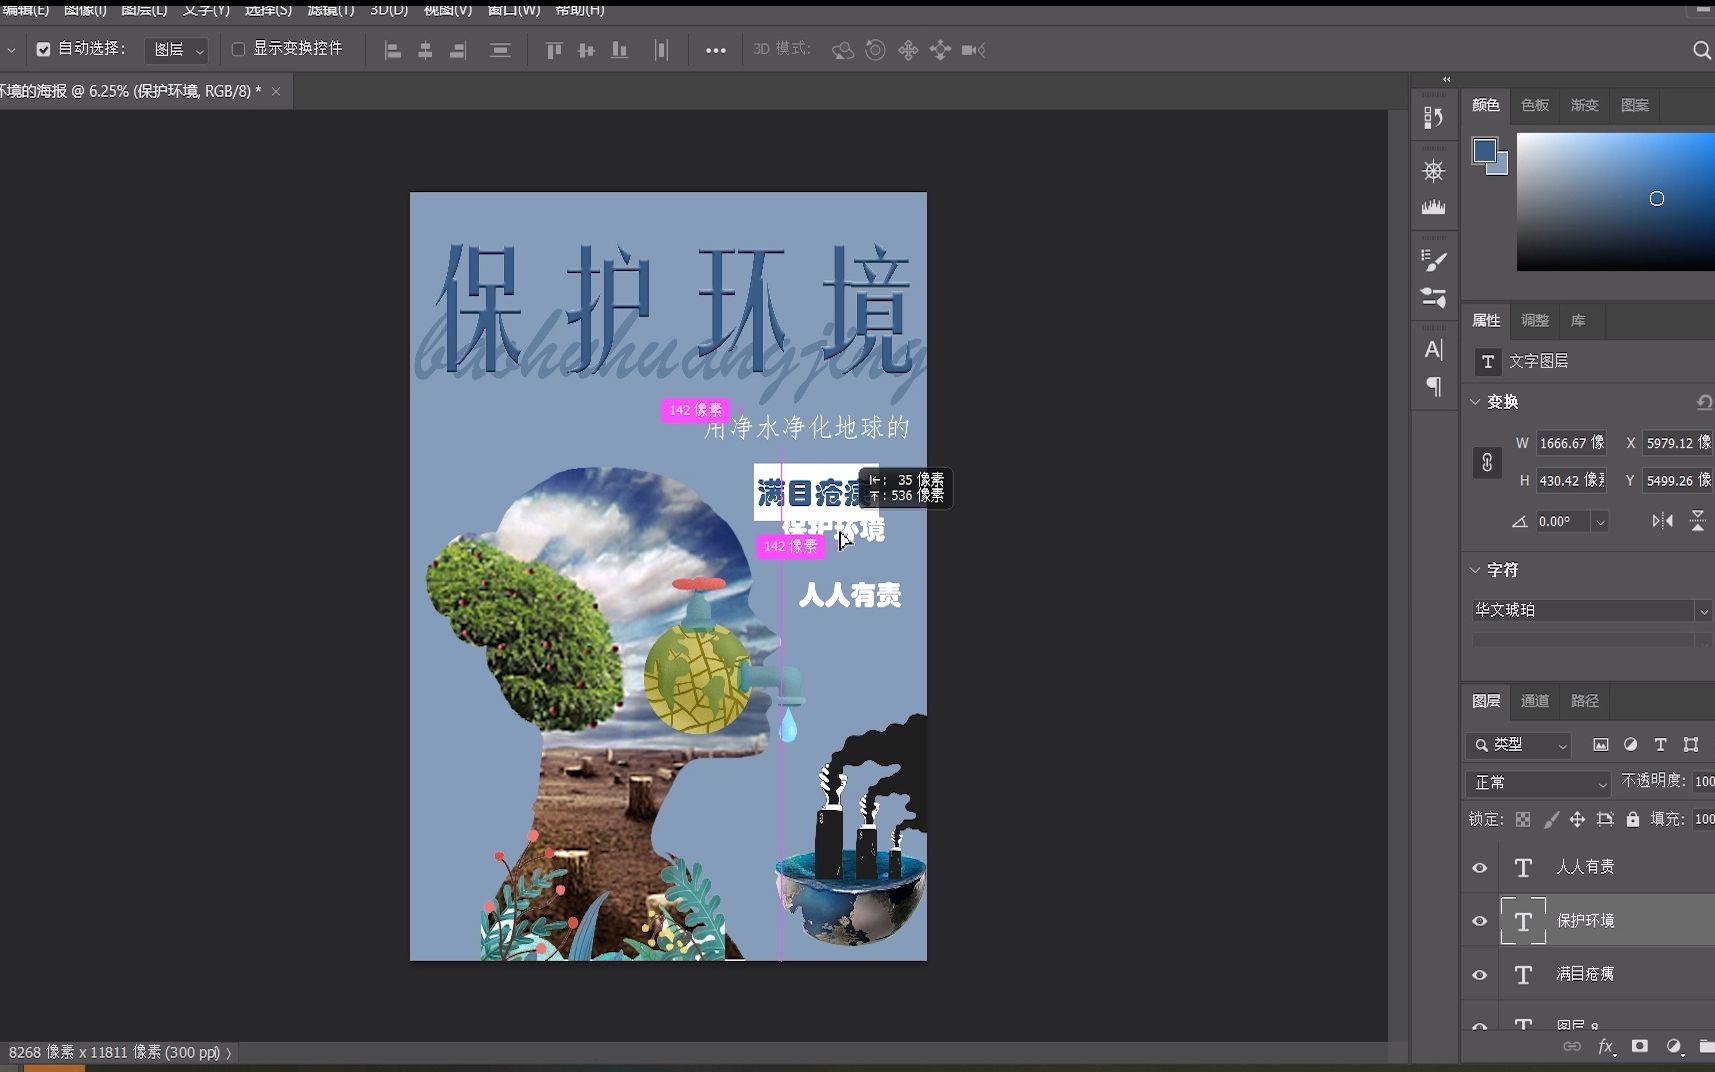The height and width of the screenshot is (1072, 1715).
Task: Toggle lock transparent pixels
Action: pos(1523,819)
